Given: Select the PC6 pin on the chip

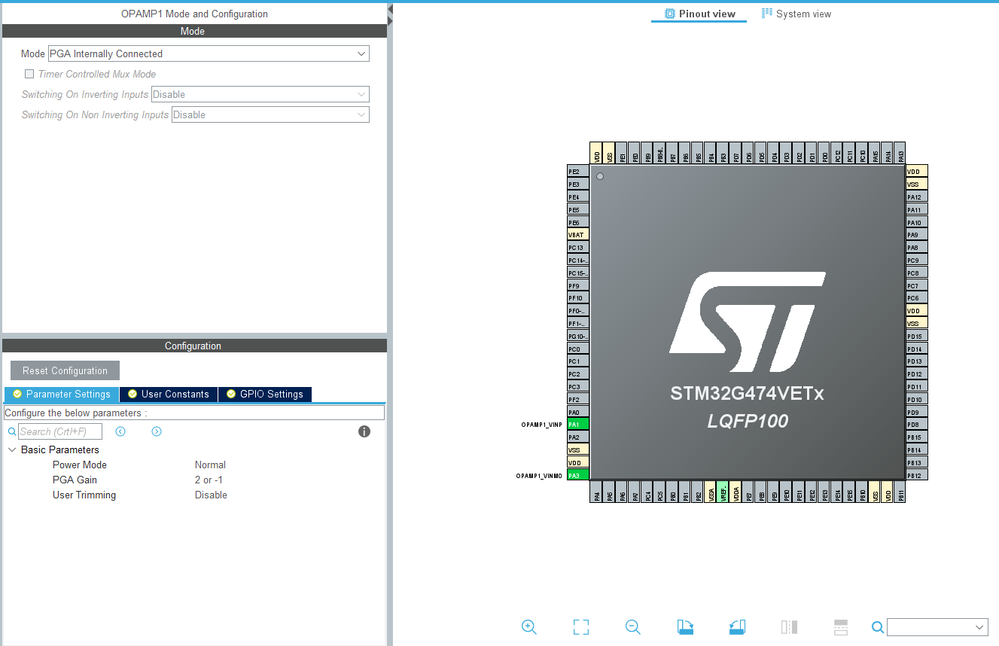Looking at the screenshot, I should 917,298.
